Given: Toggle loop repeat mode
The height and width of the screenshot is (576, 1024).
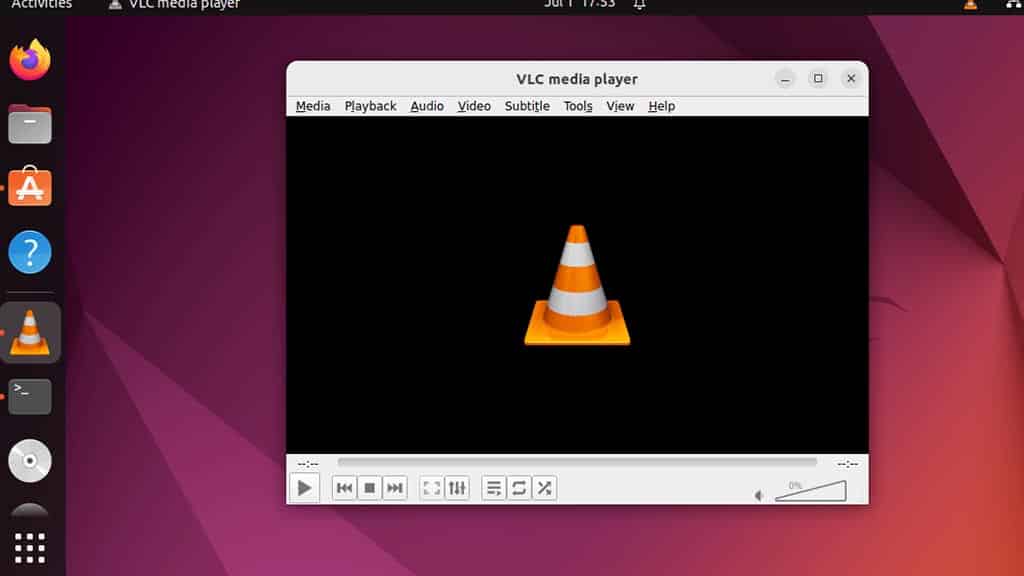Looking at the screenshot, I should 519,488.
